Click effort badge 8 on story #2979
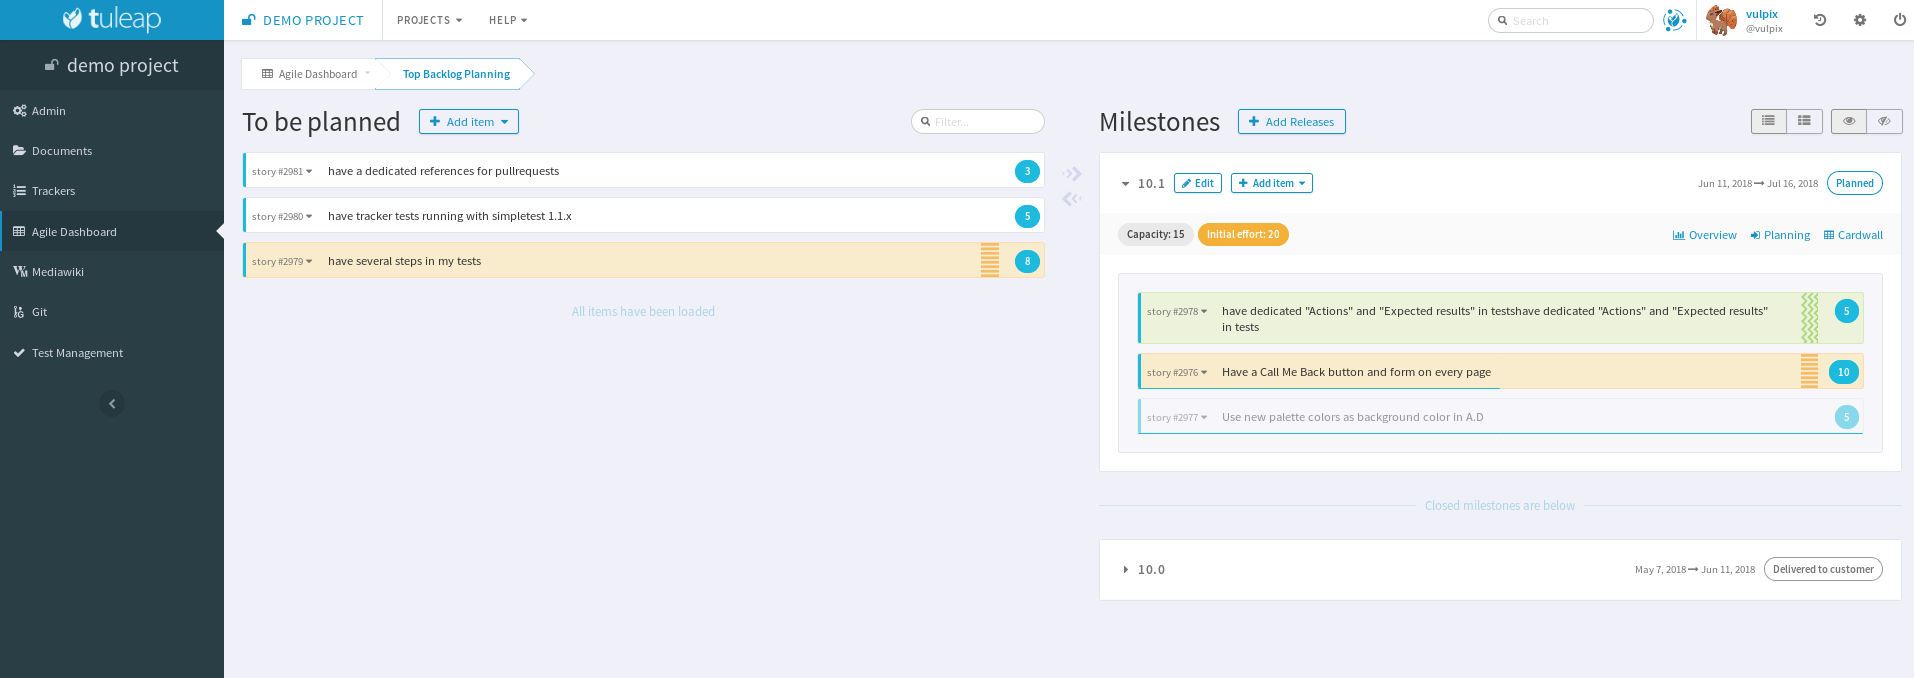This screenshot has height=678, width=1914. [x=1027, y=261]
